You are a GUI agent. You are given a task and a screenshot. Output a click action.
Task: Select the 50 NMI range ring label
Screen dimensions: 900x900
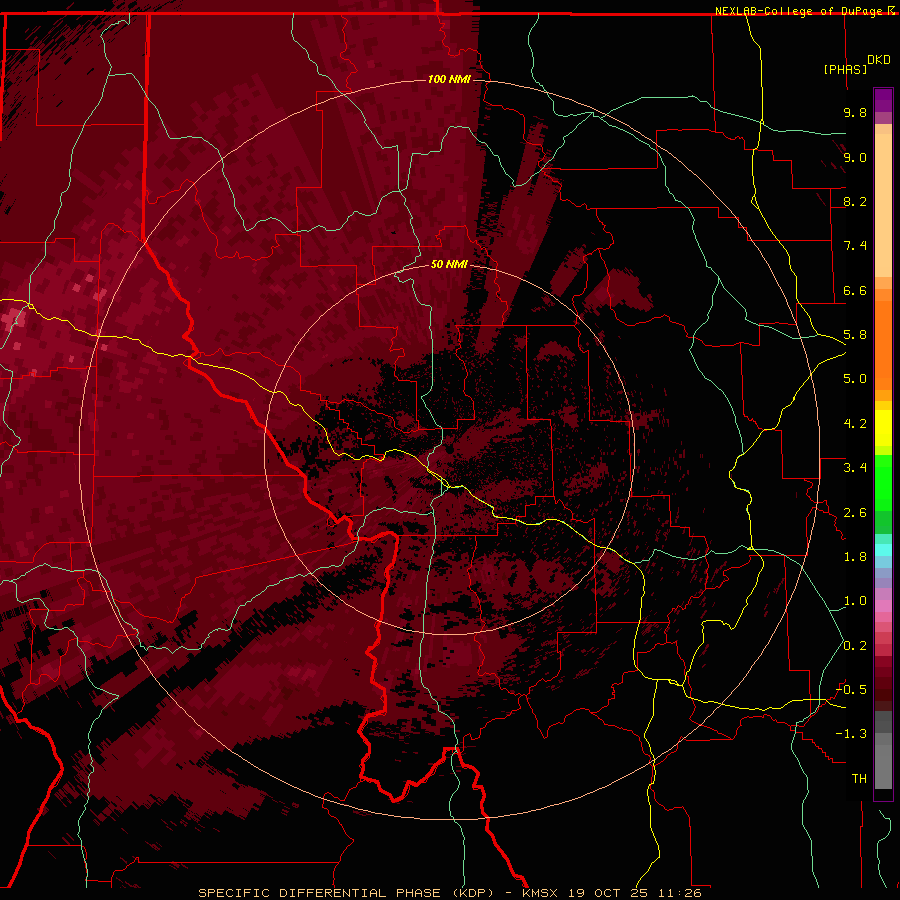click(449, 264)
